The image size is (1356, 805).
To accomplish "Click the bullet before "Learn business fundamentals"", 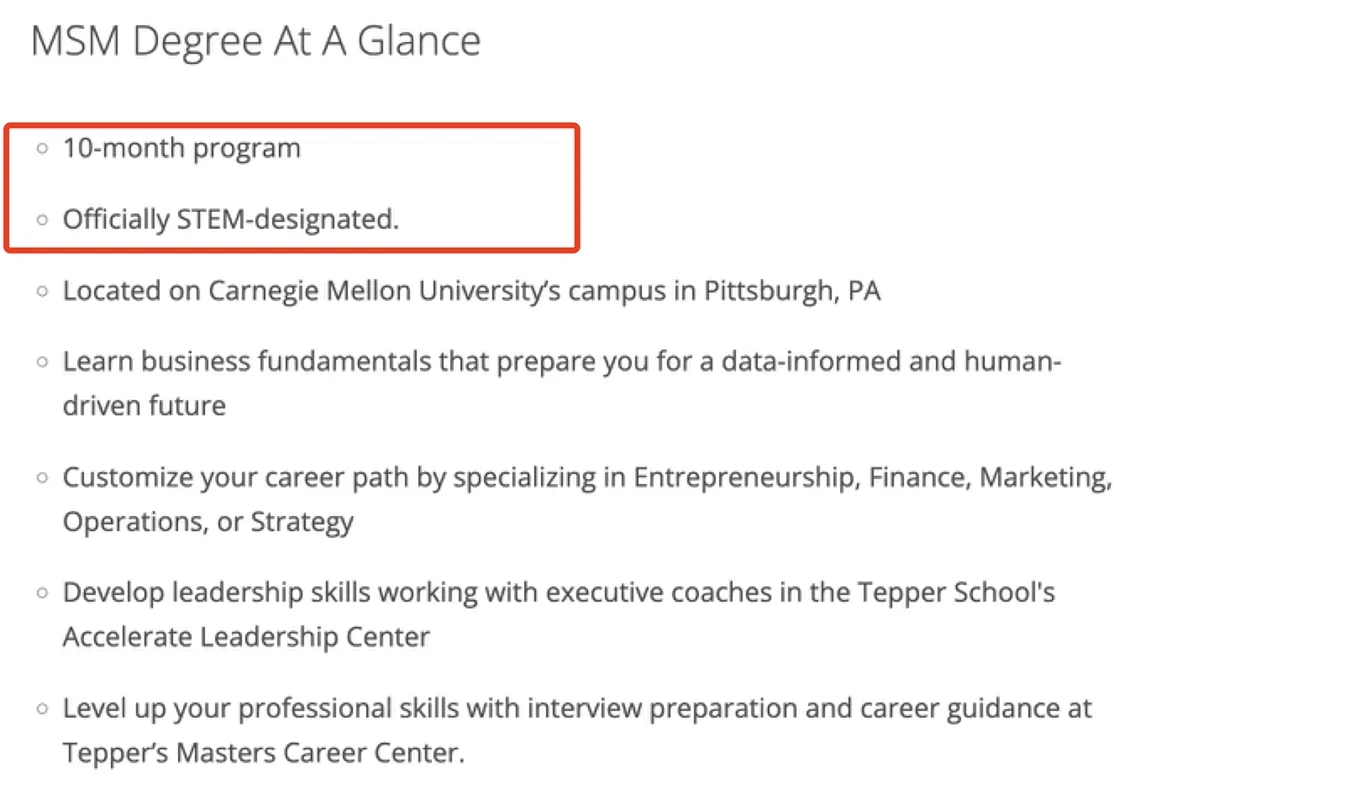I will click(42, 363).
